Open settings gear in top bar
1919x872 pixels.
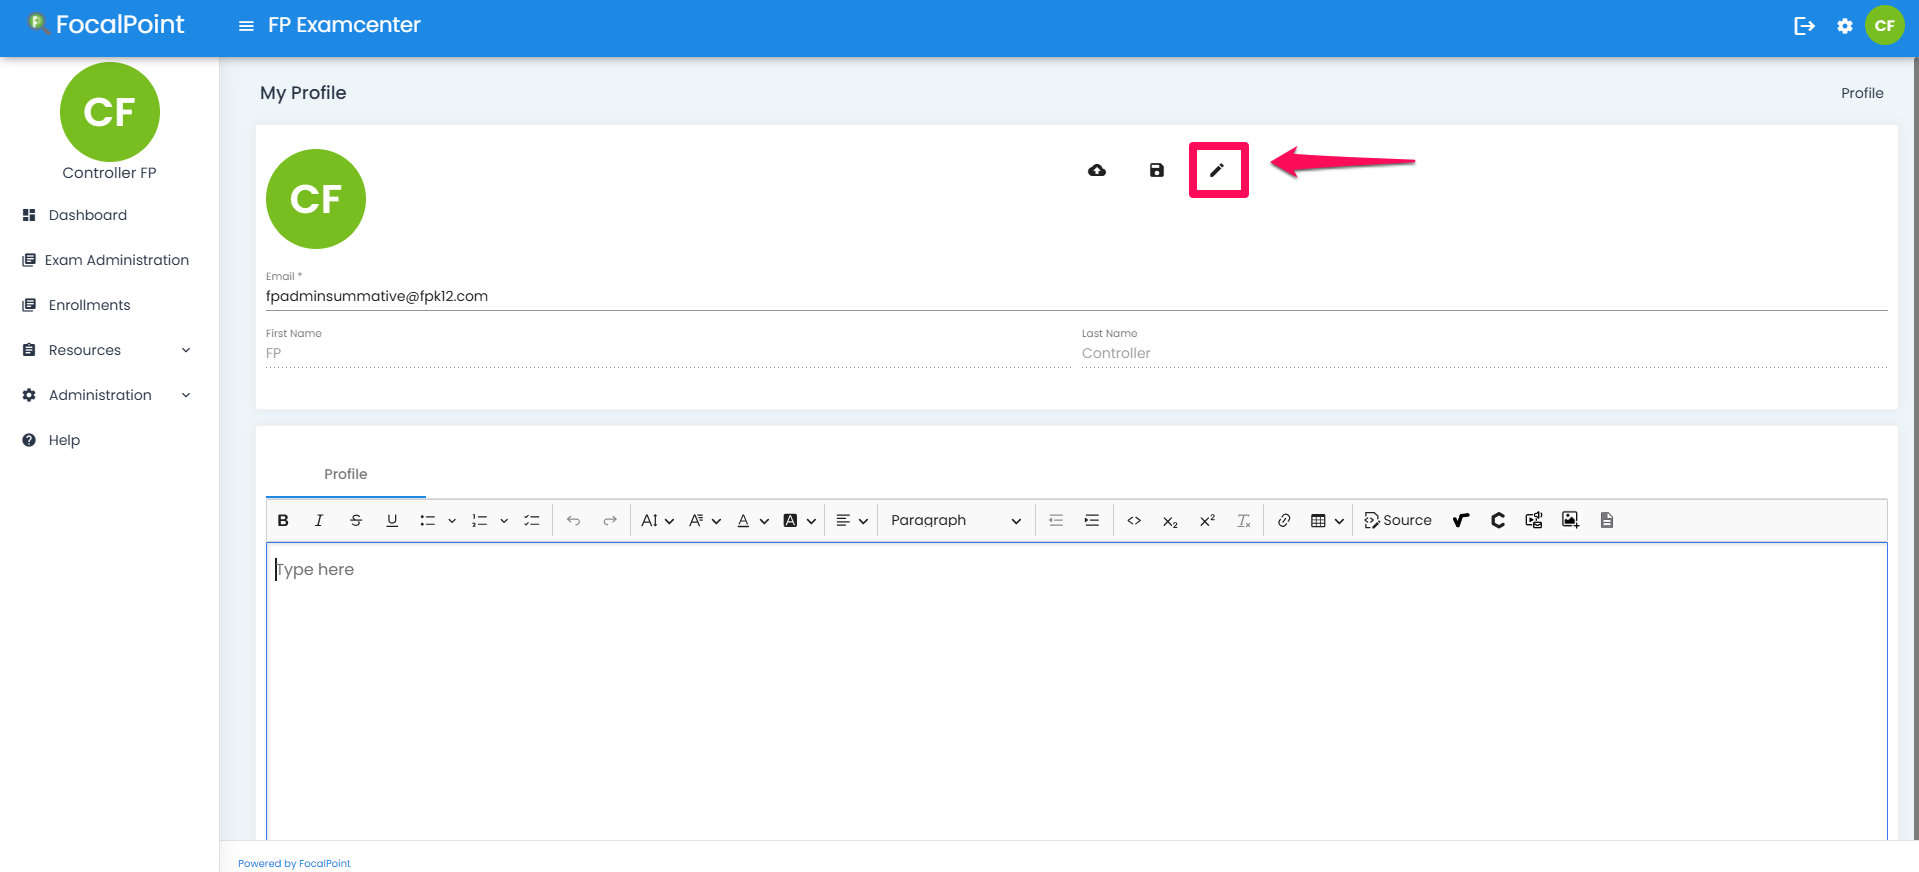coord(1845,26)
